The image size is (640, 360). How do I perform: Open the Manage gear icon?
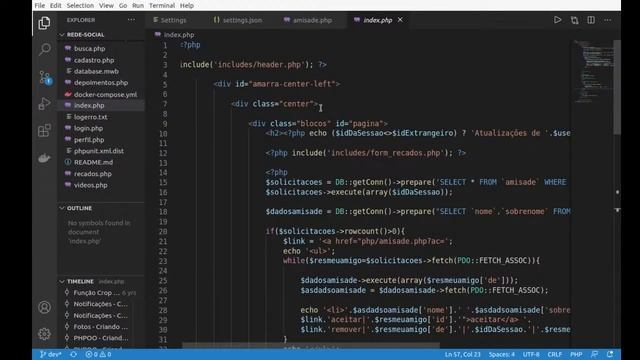(44, 334)
